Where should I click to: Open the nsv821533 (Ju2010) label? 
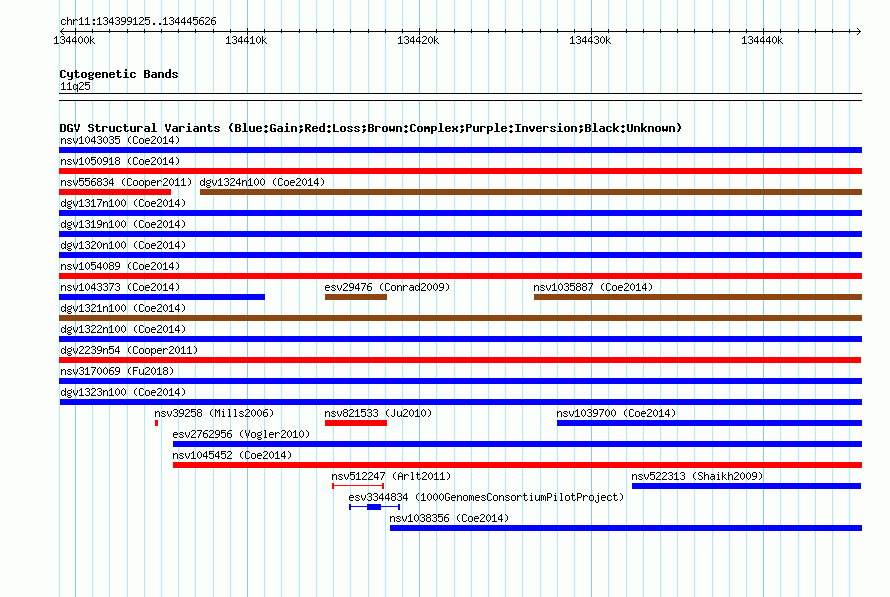378,413
